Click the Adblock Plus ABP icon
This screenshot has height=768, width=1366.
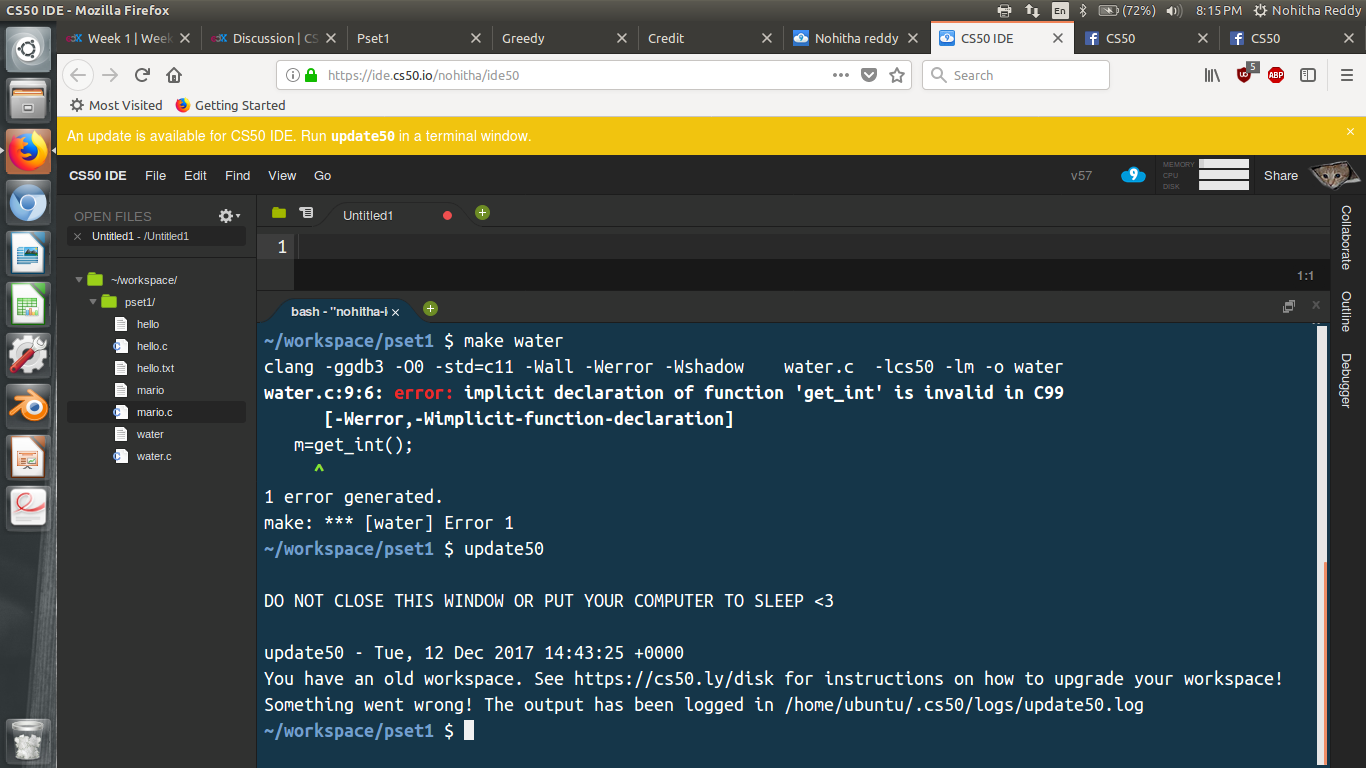(1276, 75)
